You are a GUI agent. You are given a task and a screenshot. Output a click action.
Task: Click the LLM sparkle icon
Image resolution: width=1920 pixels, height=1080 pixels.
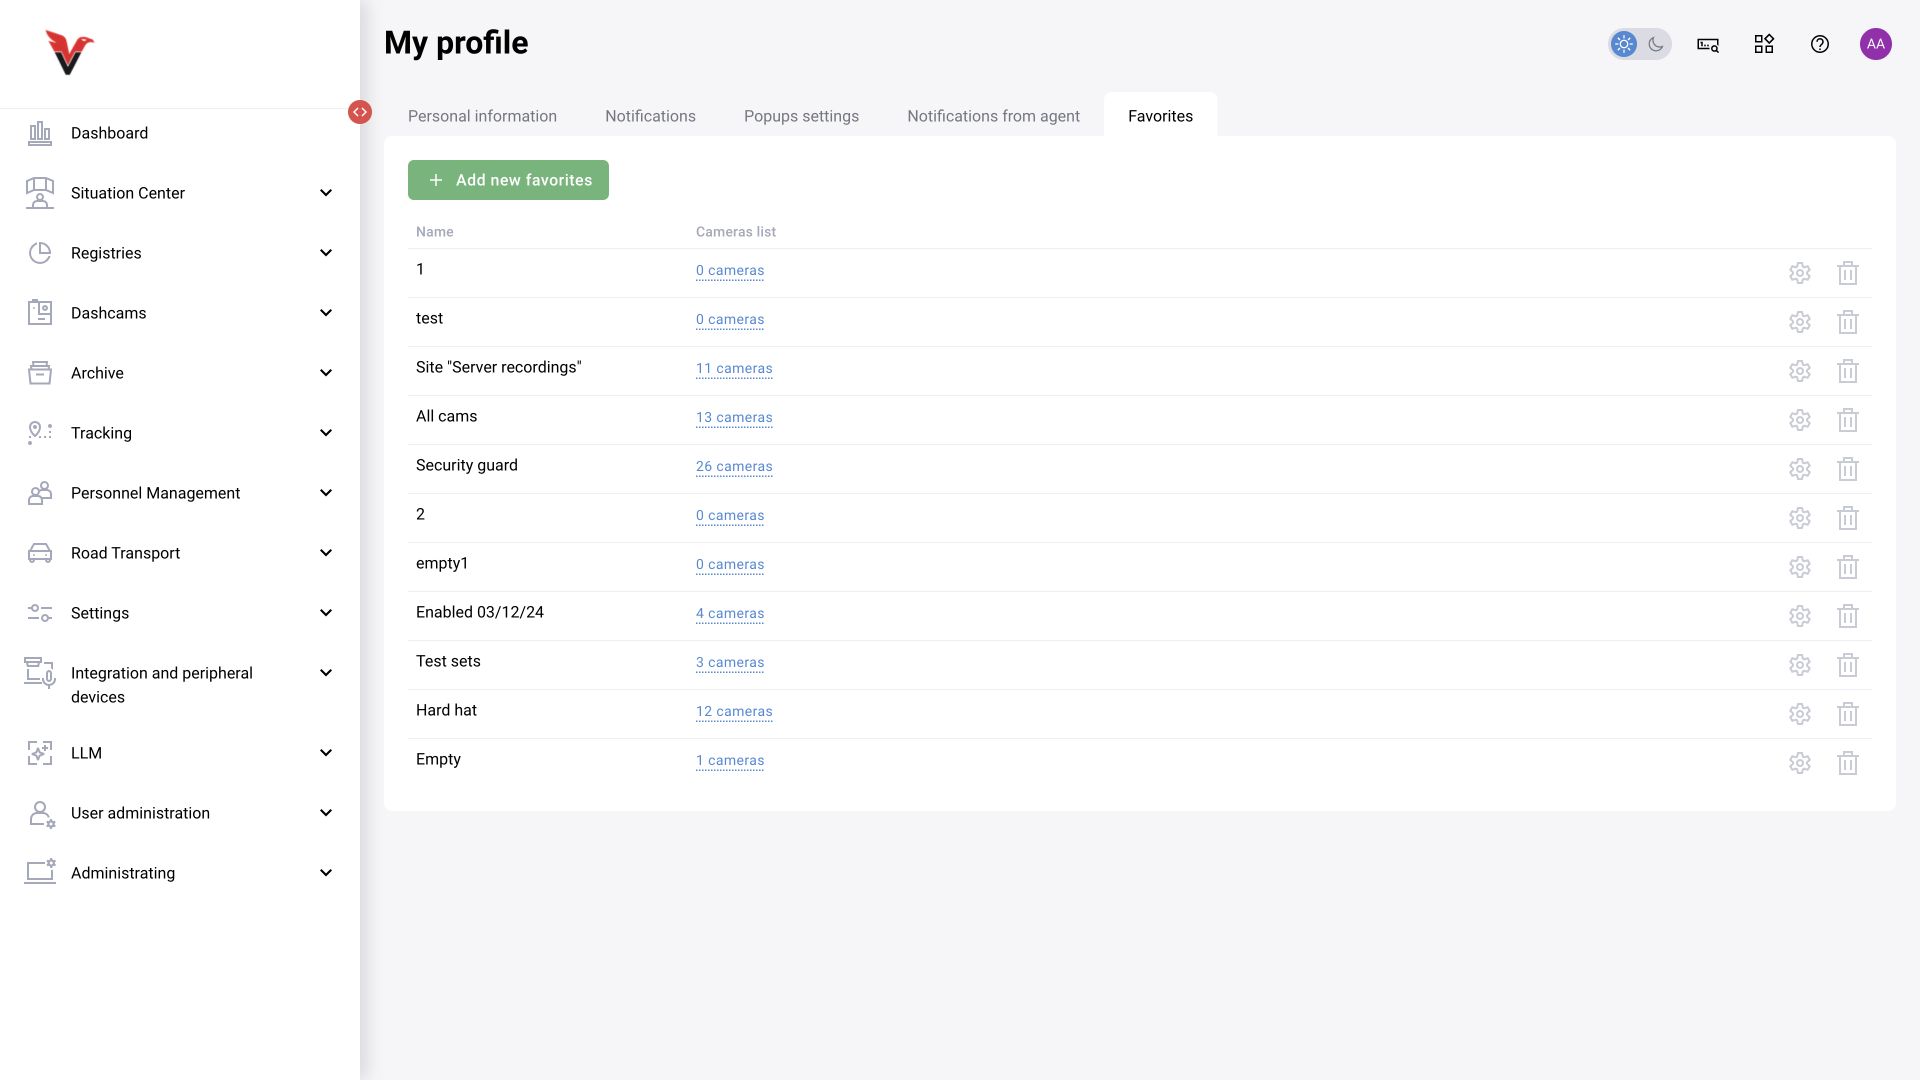[40, 753]
